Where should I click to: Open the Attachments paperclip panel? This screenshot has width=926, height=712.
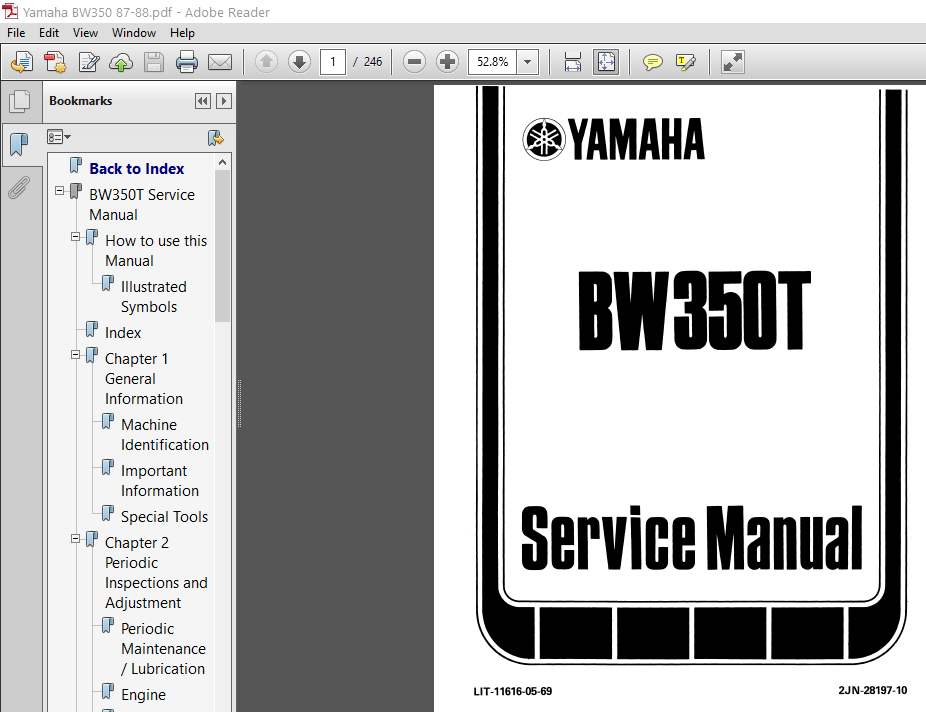[x=19, y=187]
